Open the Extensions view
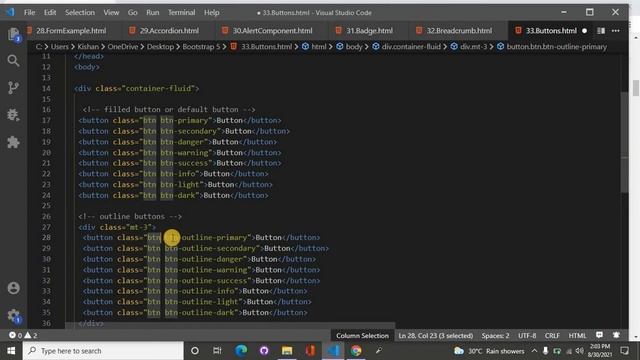Screen dimensions: 640x360 (13, 142)
